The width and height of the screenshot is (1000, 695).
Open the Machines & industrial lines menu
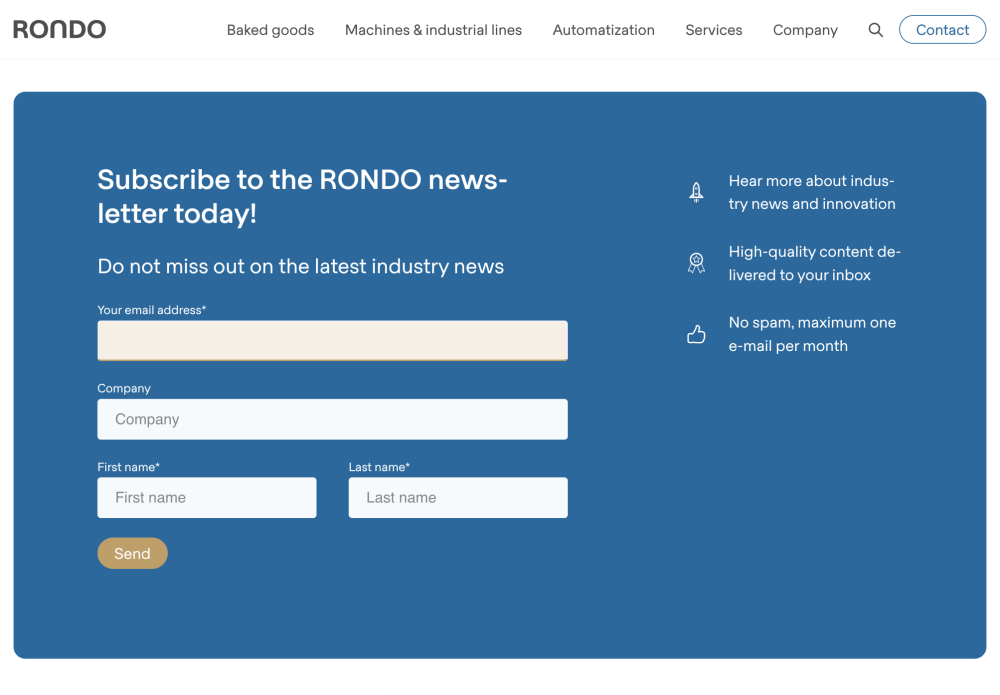(433, 30)
